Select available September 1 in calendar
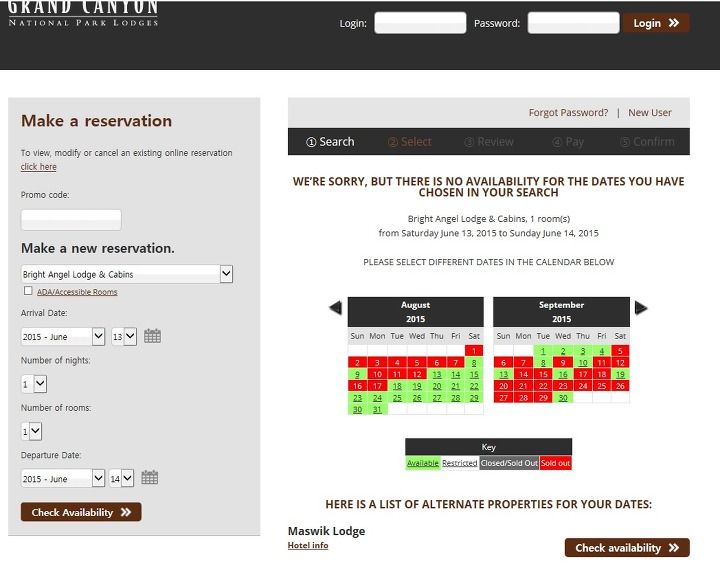Viewport: 720px width, 575px height. (543, 351)
